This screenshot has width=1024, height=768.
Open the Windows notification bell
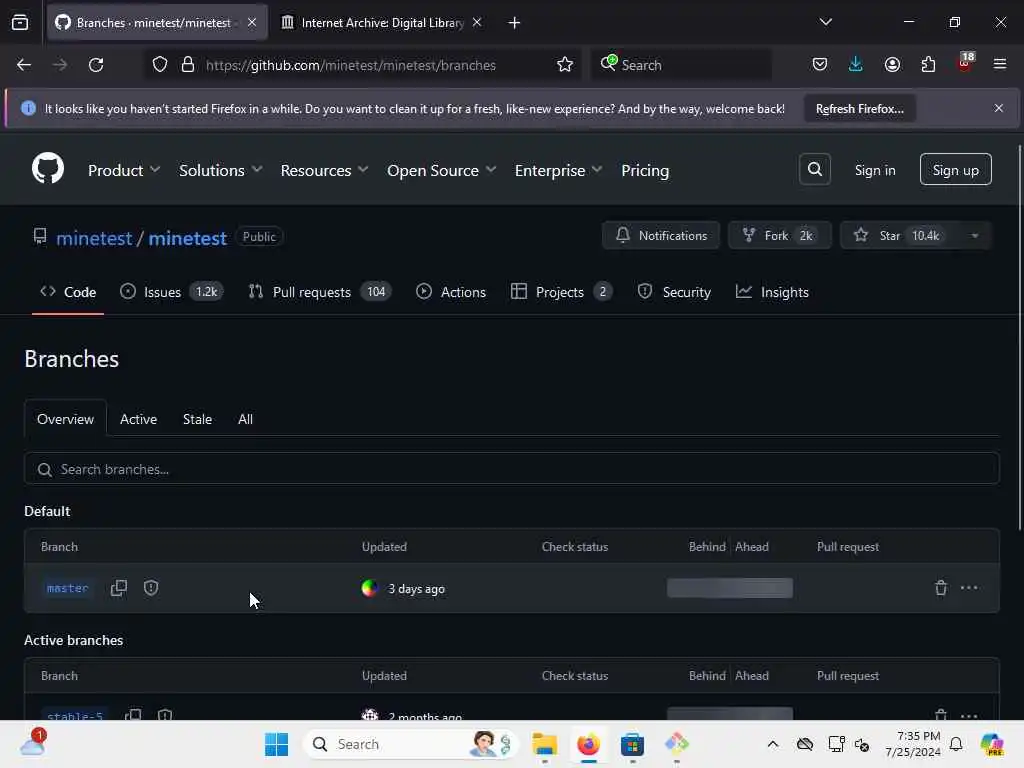click(x=955, y=744)
